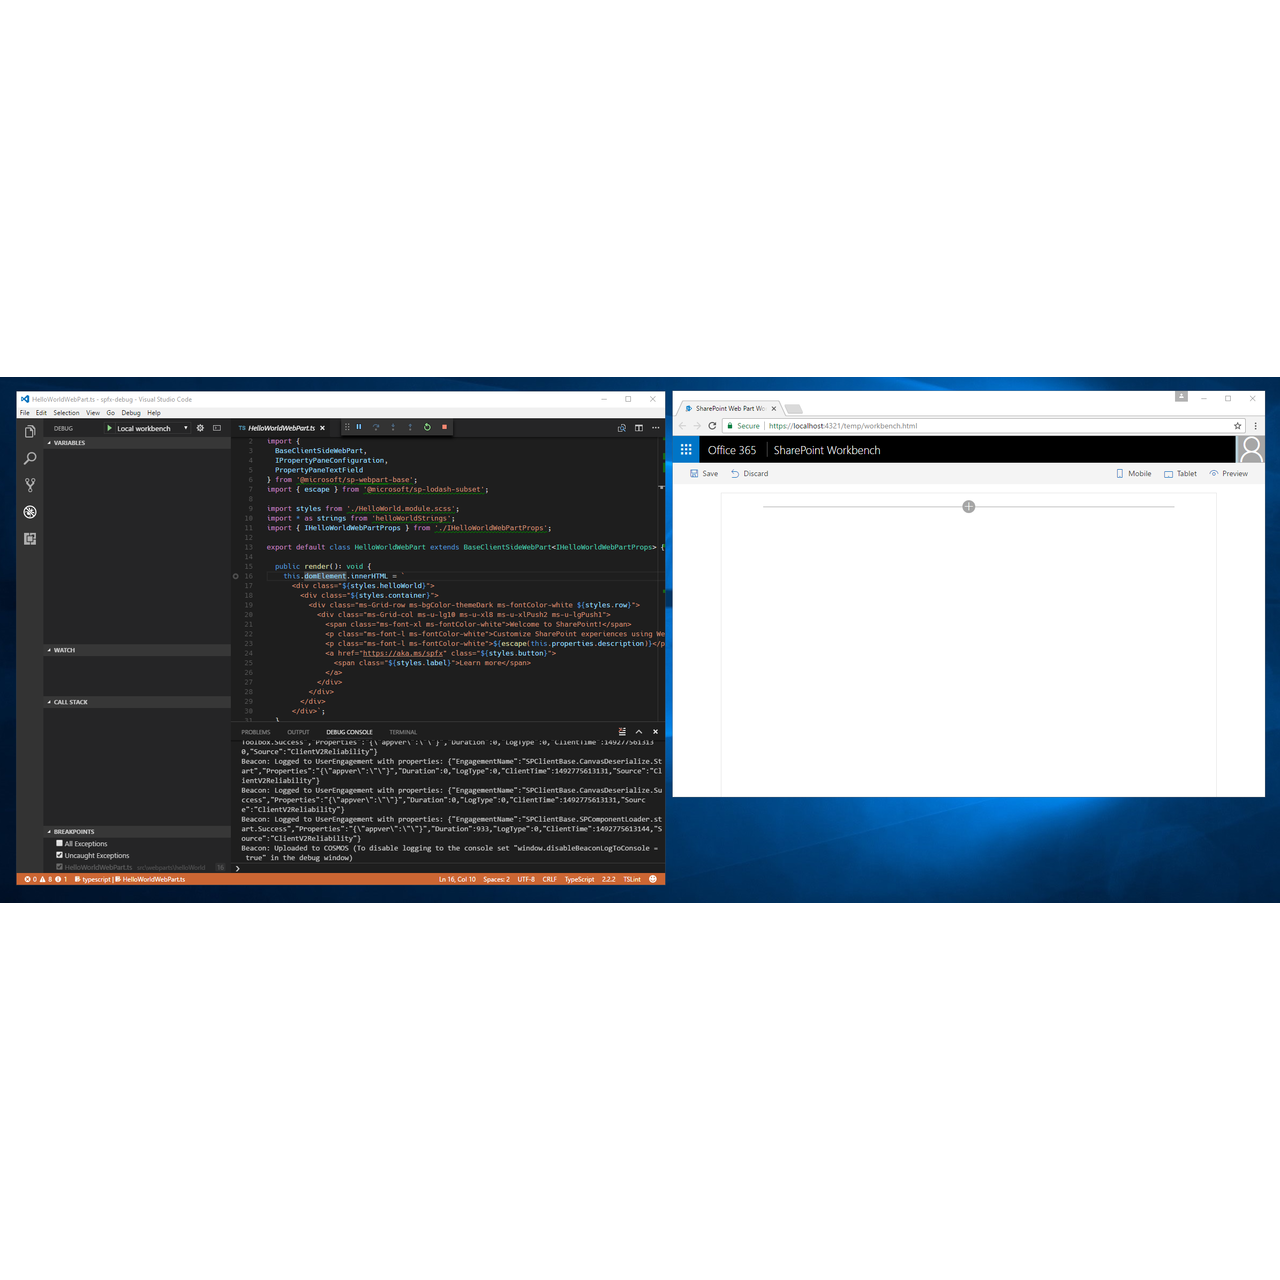Grab the debug toolbar drag handle
Image resolution: width=1280 pixels, height=1280 pixels.
[x=347, y=427]
